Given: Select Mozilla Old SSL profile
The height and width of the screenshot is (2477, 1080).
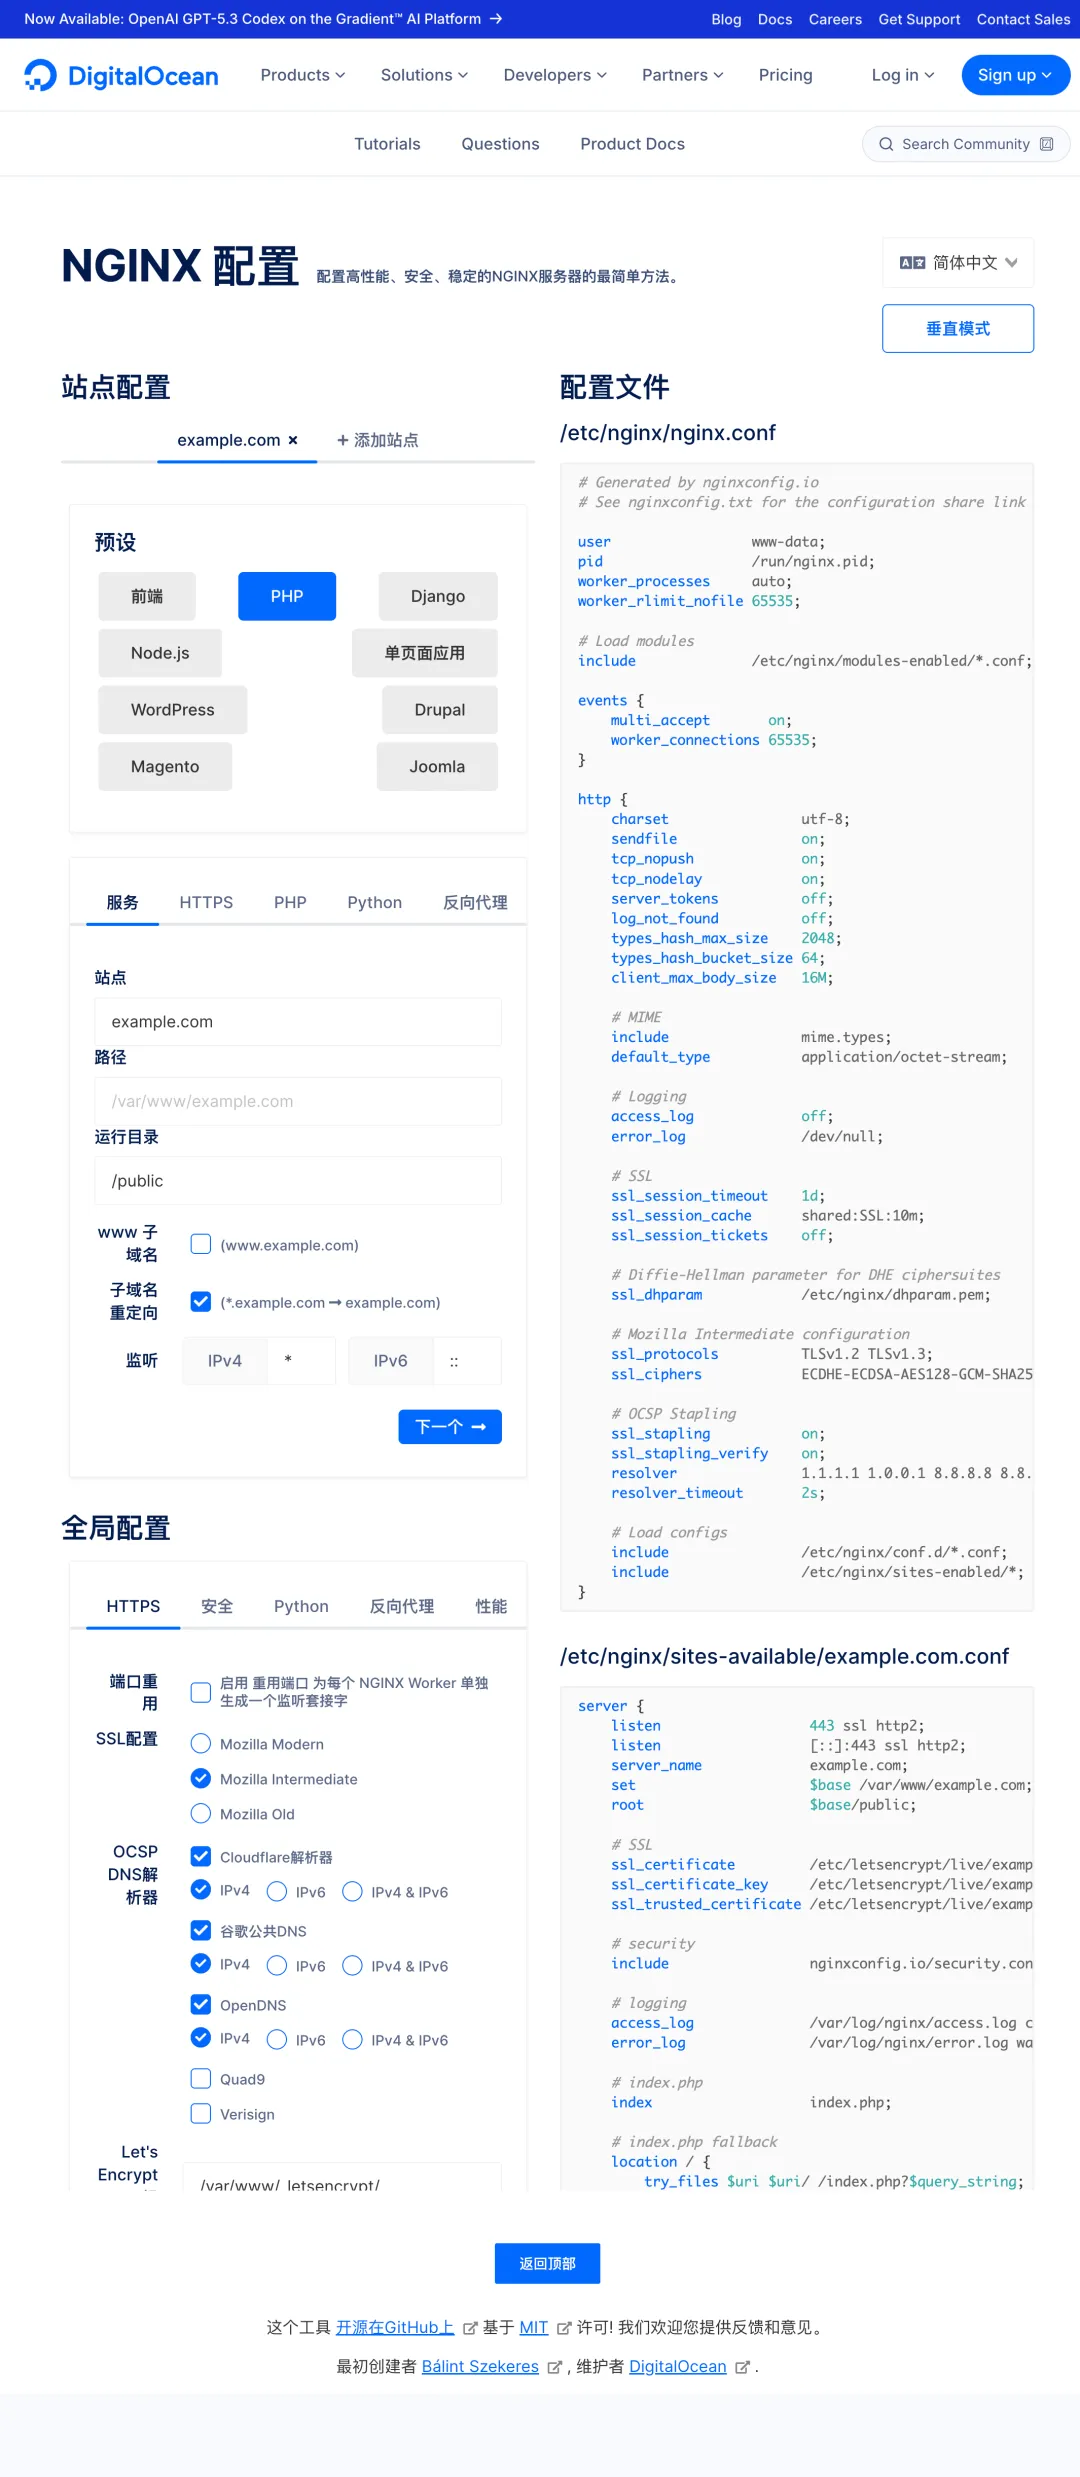Looking at the screenshot, I should point(201,1814).
